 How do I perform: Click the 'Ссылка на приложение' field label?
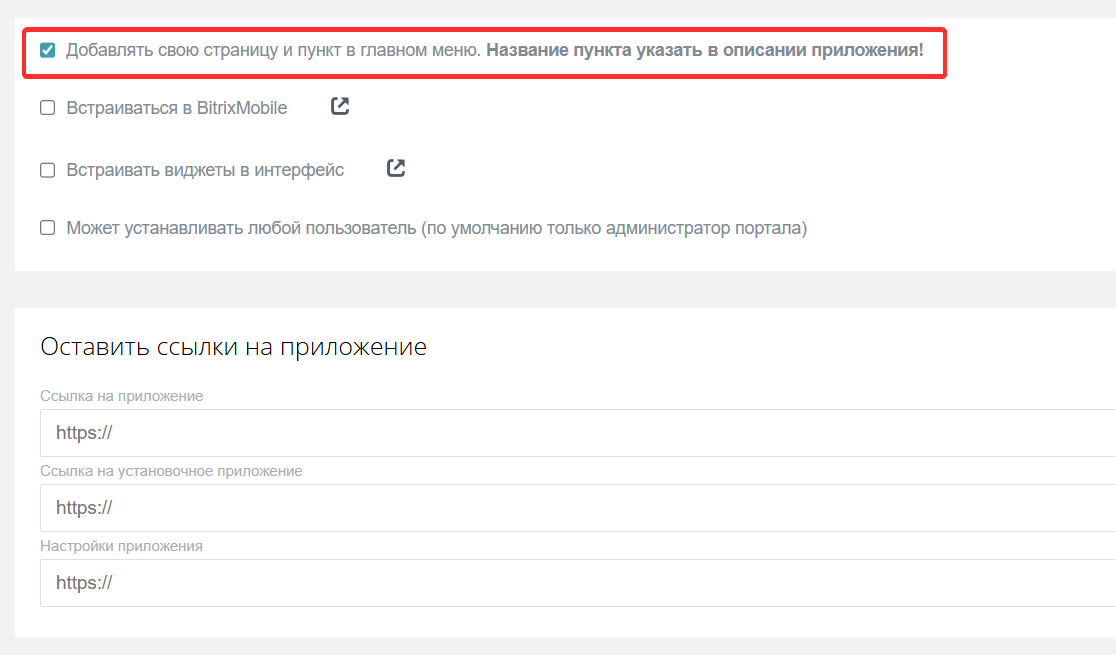122,396
